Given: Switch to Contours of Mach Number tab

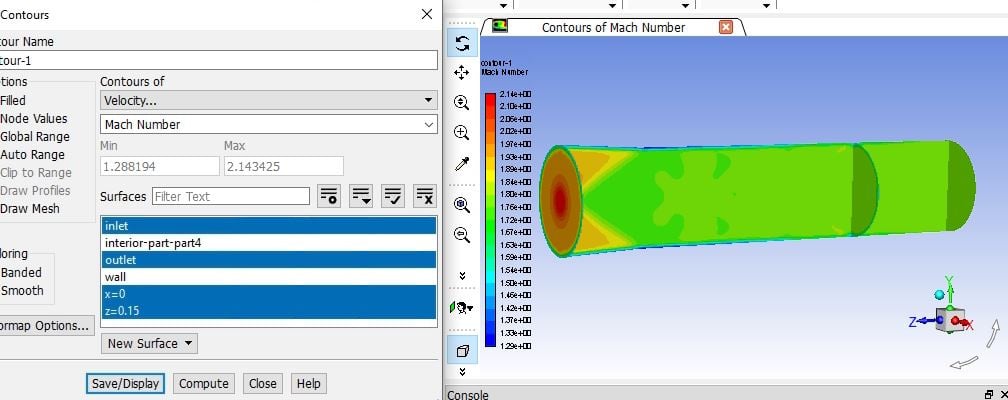Looking at the screenshot, I should coord(613,27).
